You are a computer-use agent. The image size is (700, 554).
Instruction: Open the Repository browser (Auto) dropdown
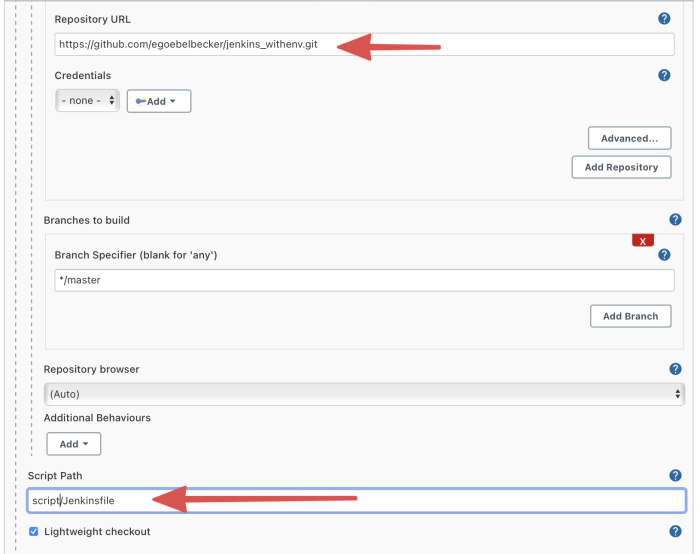pos(364,394)
